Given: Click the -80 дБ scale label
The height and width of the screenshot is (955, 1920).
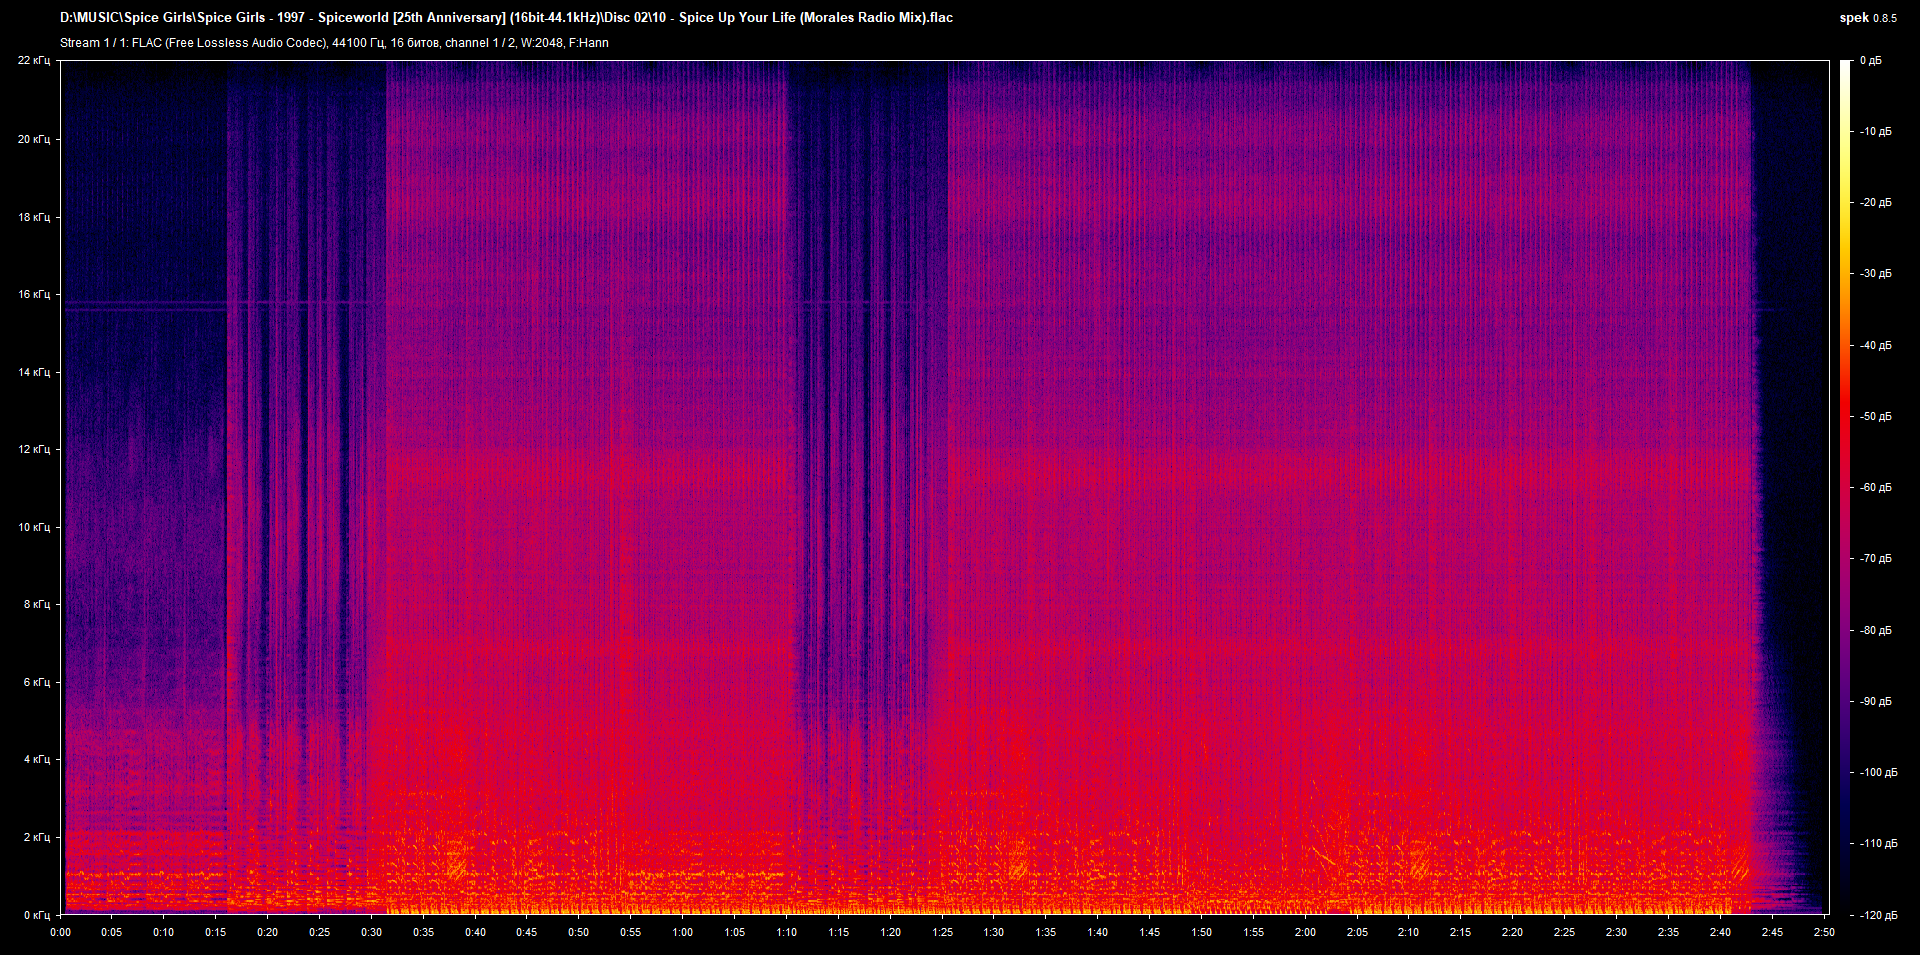Looking at the screenshot, I should point(1876,630).
